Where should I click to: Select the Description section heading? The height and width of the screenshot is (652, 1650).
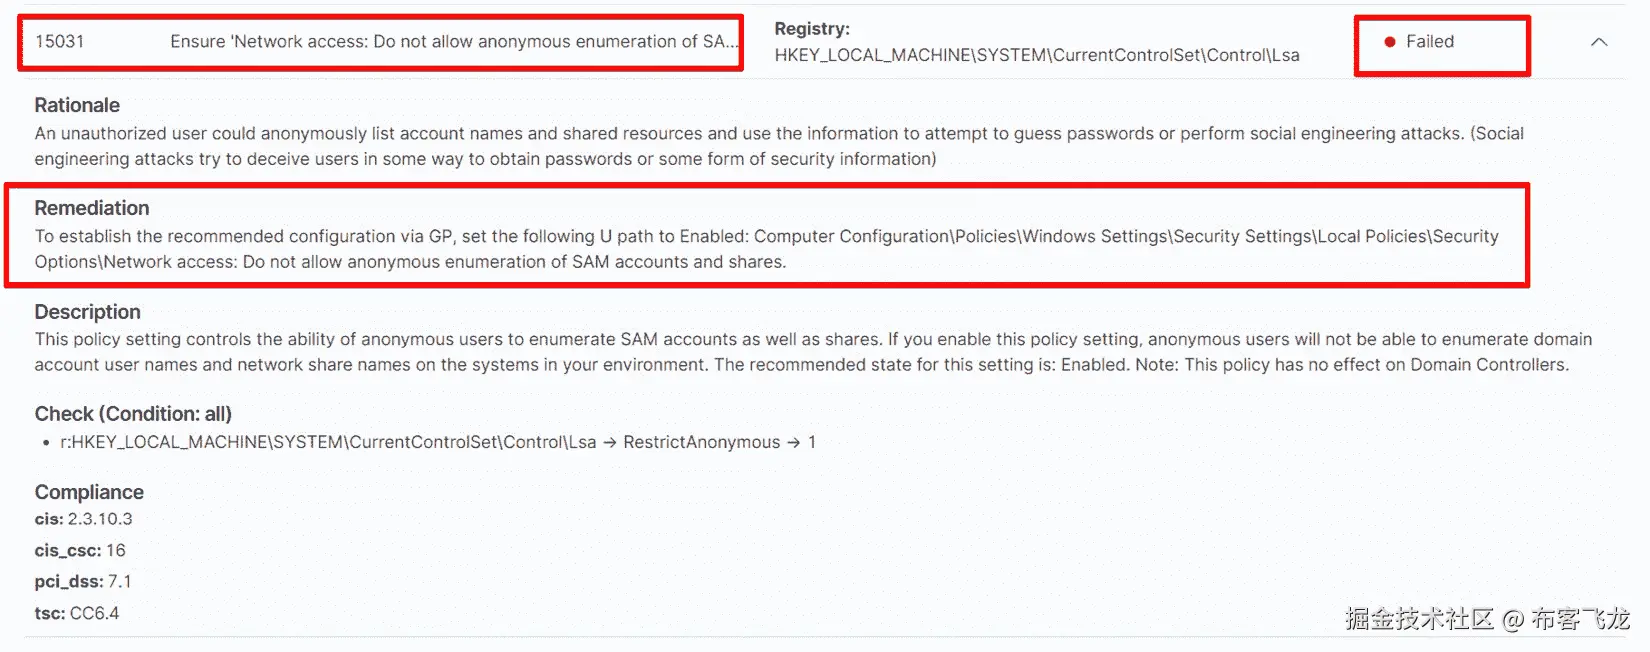coord(87,311)
